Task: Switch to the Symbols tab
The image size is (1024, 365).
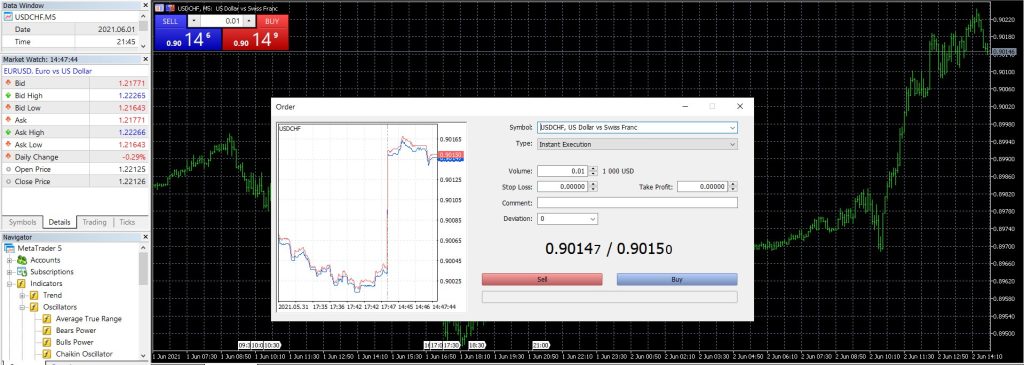Action: pyautogui.click(x=22, y=222)
